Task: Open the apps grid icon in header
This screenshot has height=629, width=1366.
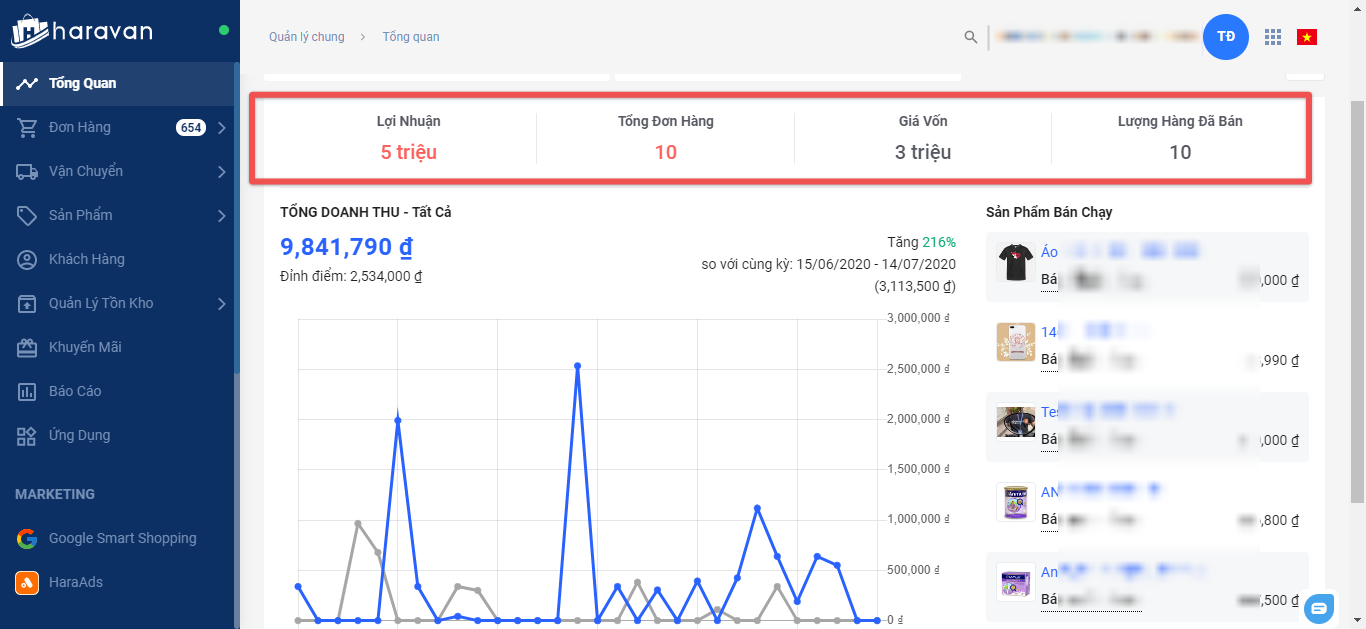Action: tap(1273, 37)
